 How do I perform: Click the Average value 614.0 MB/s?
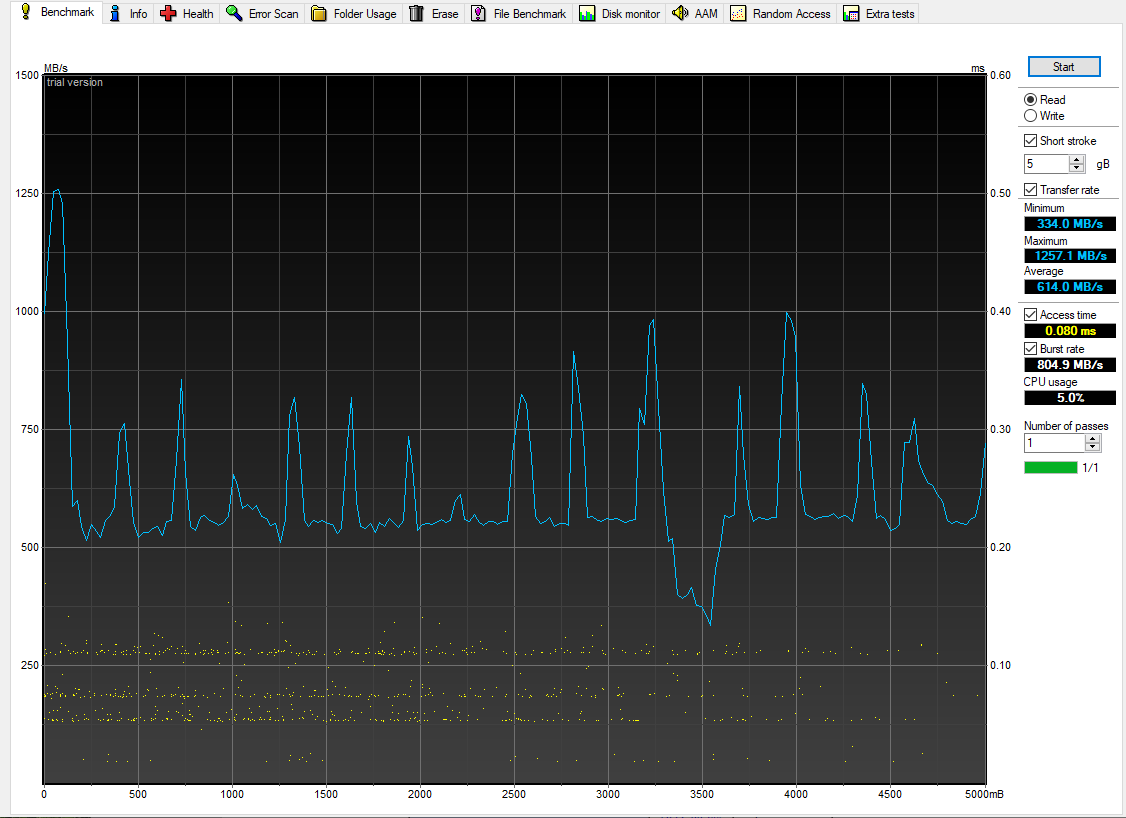(x=1070, y=287)
